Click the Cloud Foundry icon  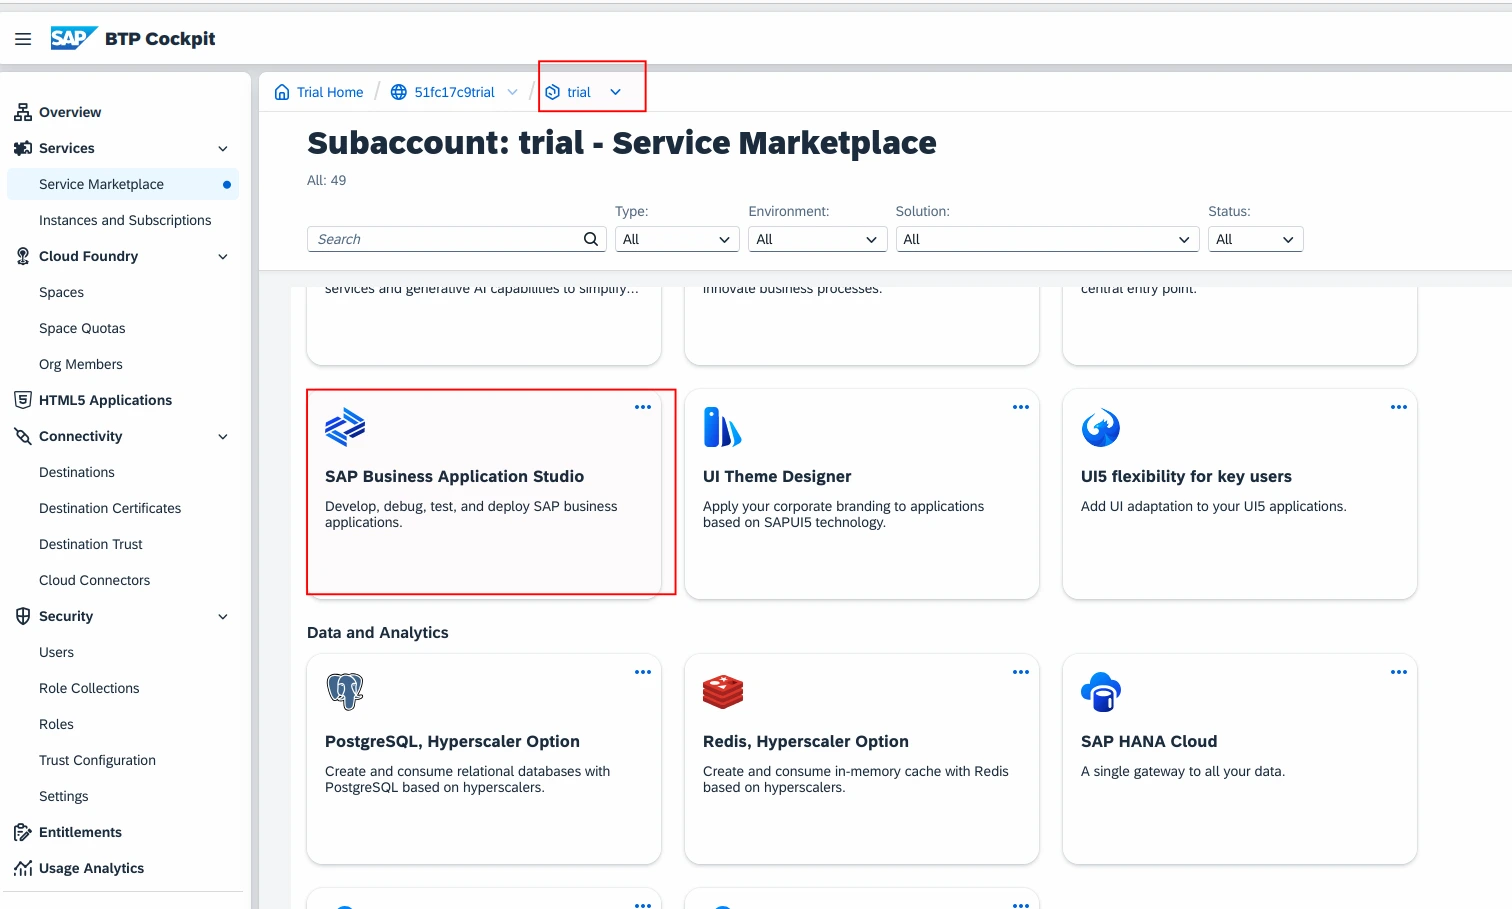(23, 256)
